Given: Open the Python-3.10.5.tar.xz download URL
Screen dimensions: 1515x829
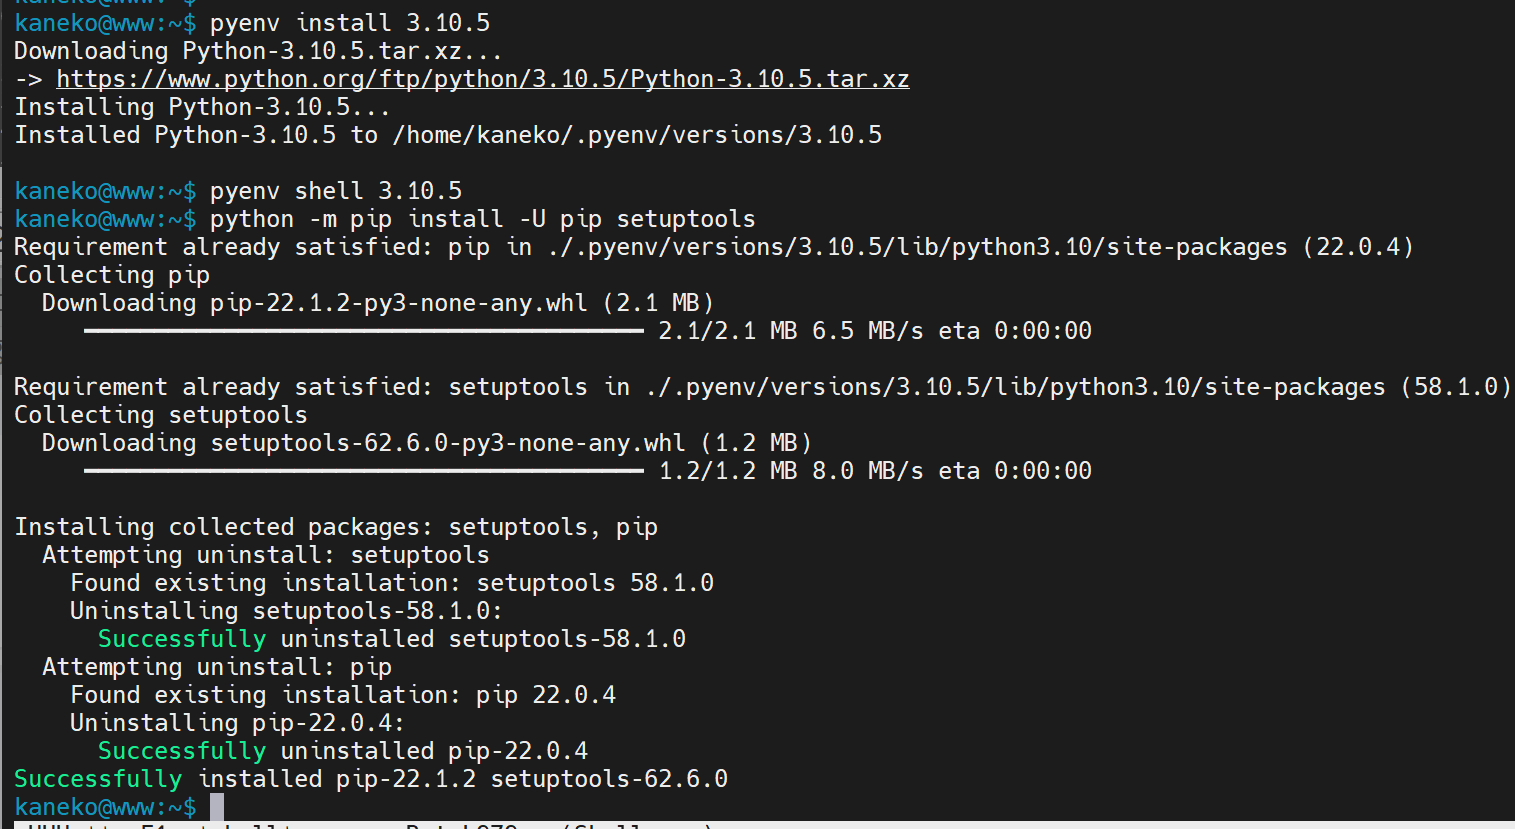Looking at the screenshot, I should [482, 79].
